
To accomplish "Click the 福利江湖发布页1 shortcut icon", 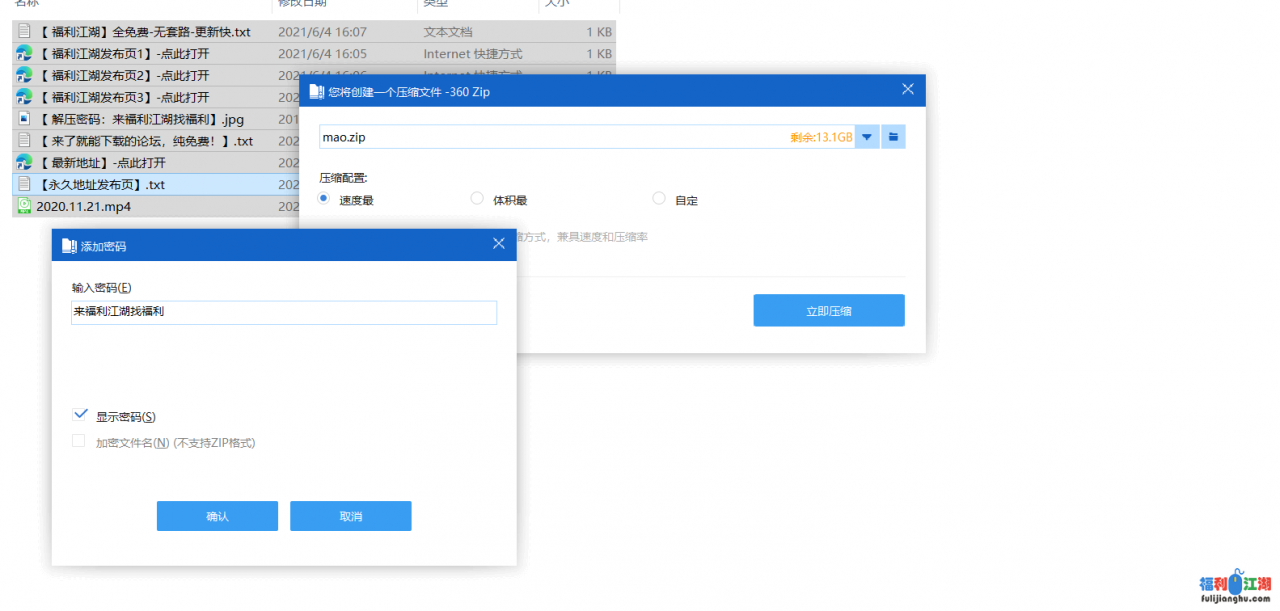I will (x=24, y=54).
